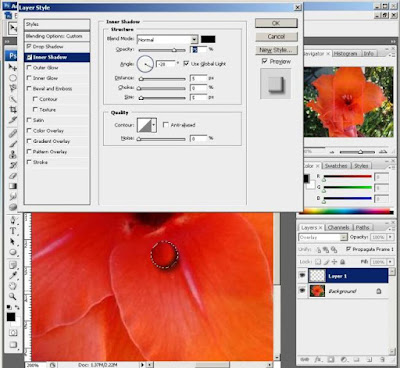Screen dimensions: 400x368
Task: Click the New Style button
Action: (x=276, y=50)
